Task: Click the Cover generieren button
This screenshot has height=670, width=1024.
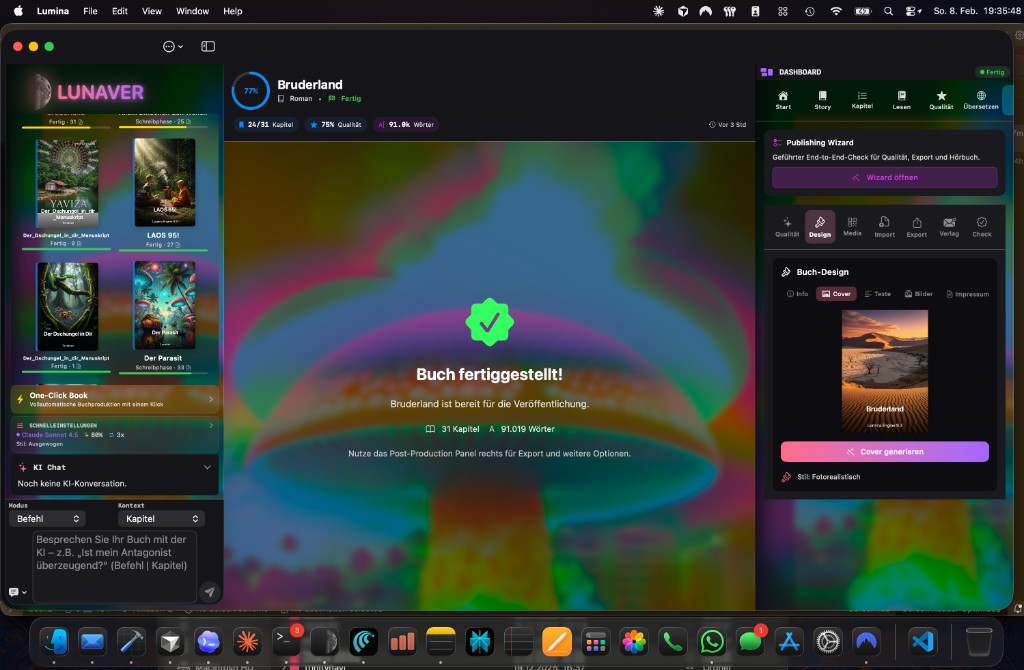Action: point(884,452)
